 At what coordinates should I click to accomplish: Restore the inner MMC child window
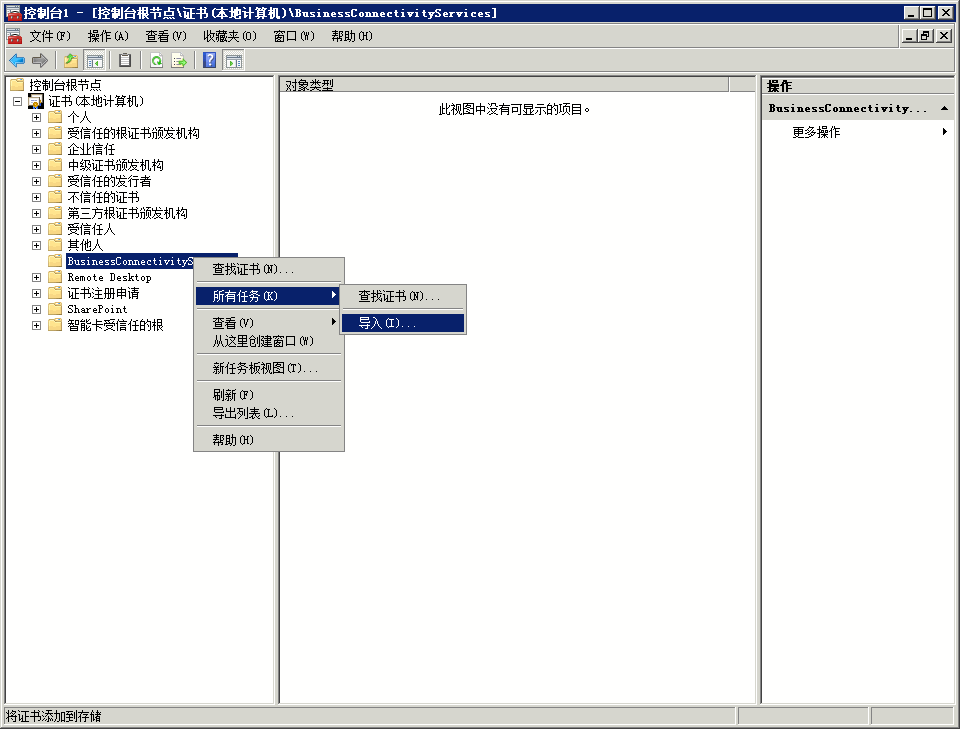[x=926, y=36]
